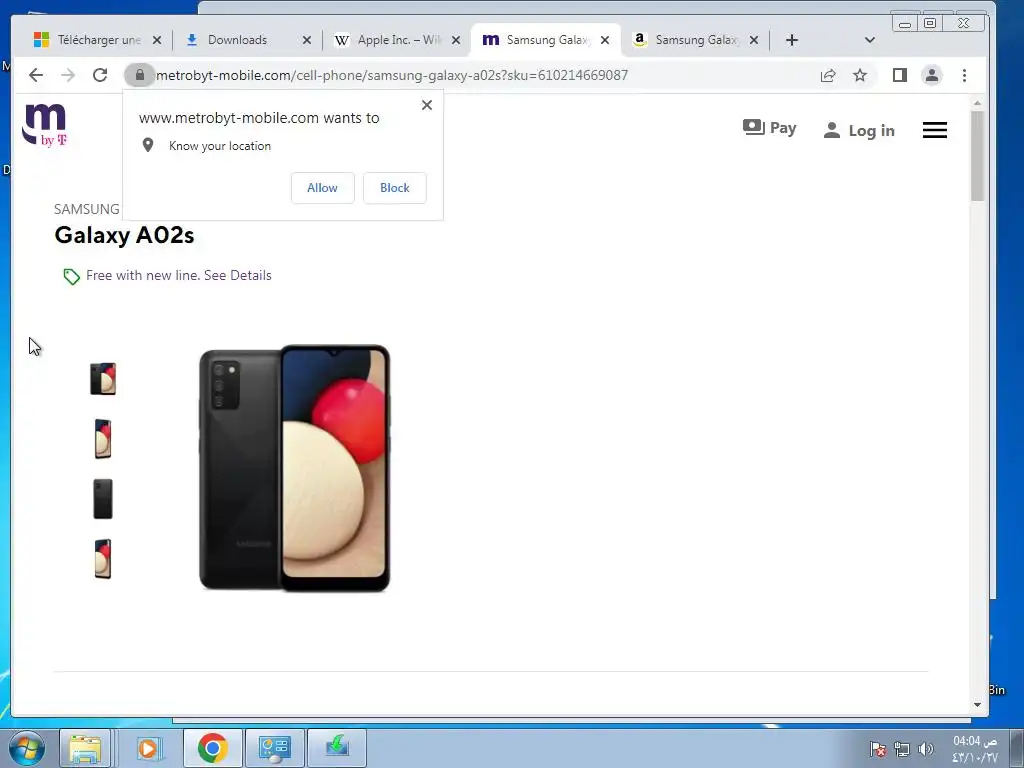Share this page via share icon
This screenshot has height=768, width=1024.
tap(828, 75)
